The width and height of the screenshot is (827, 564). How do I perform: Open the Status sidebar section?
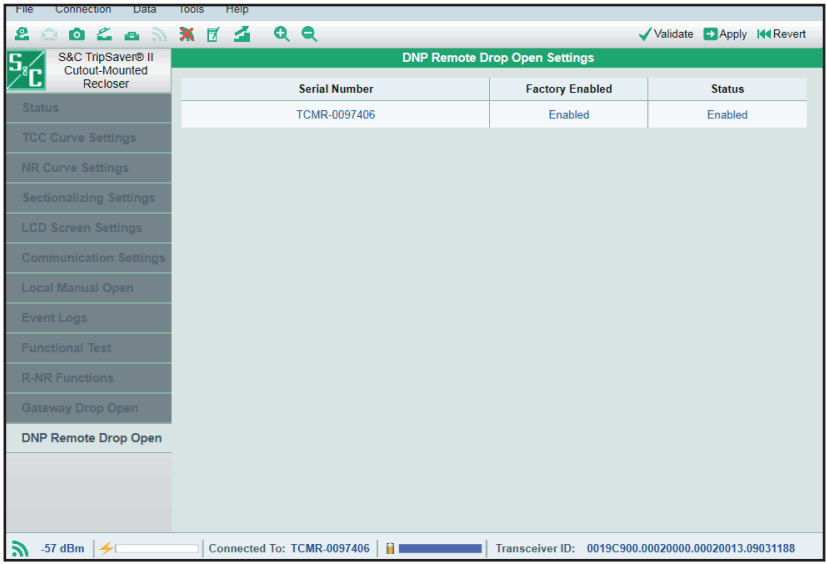coord(89,108)
